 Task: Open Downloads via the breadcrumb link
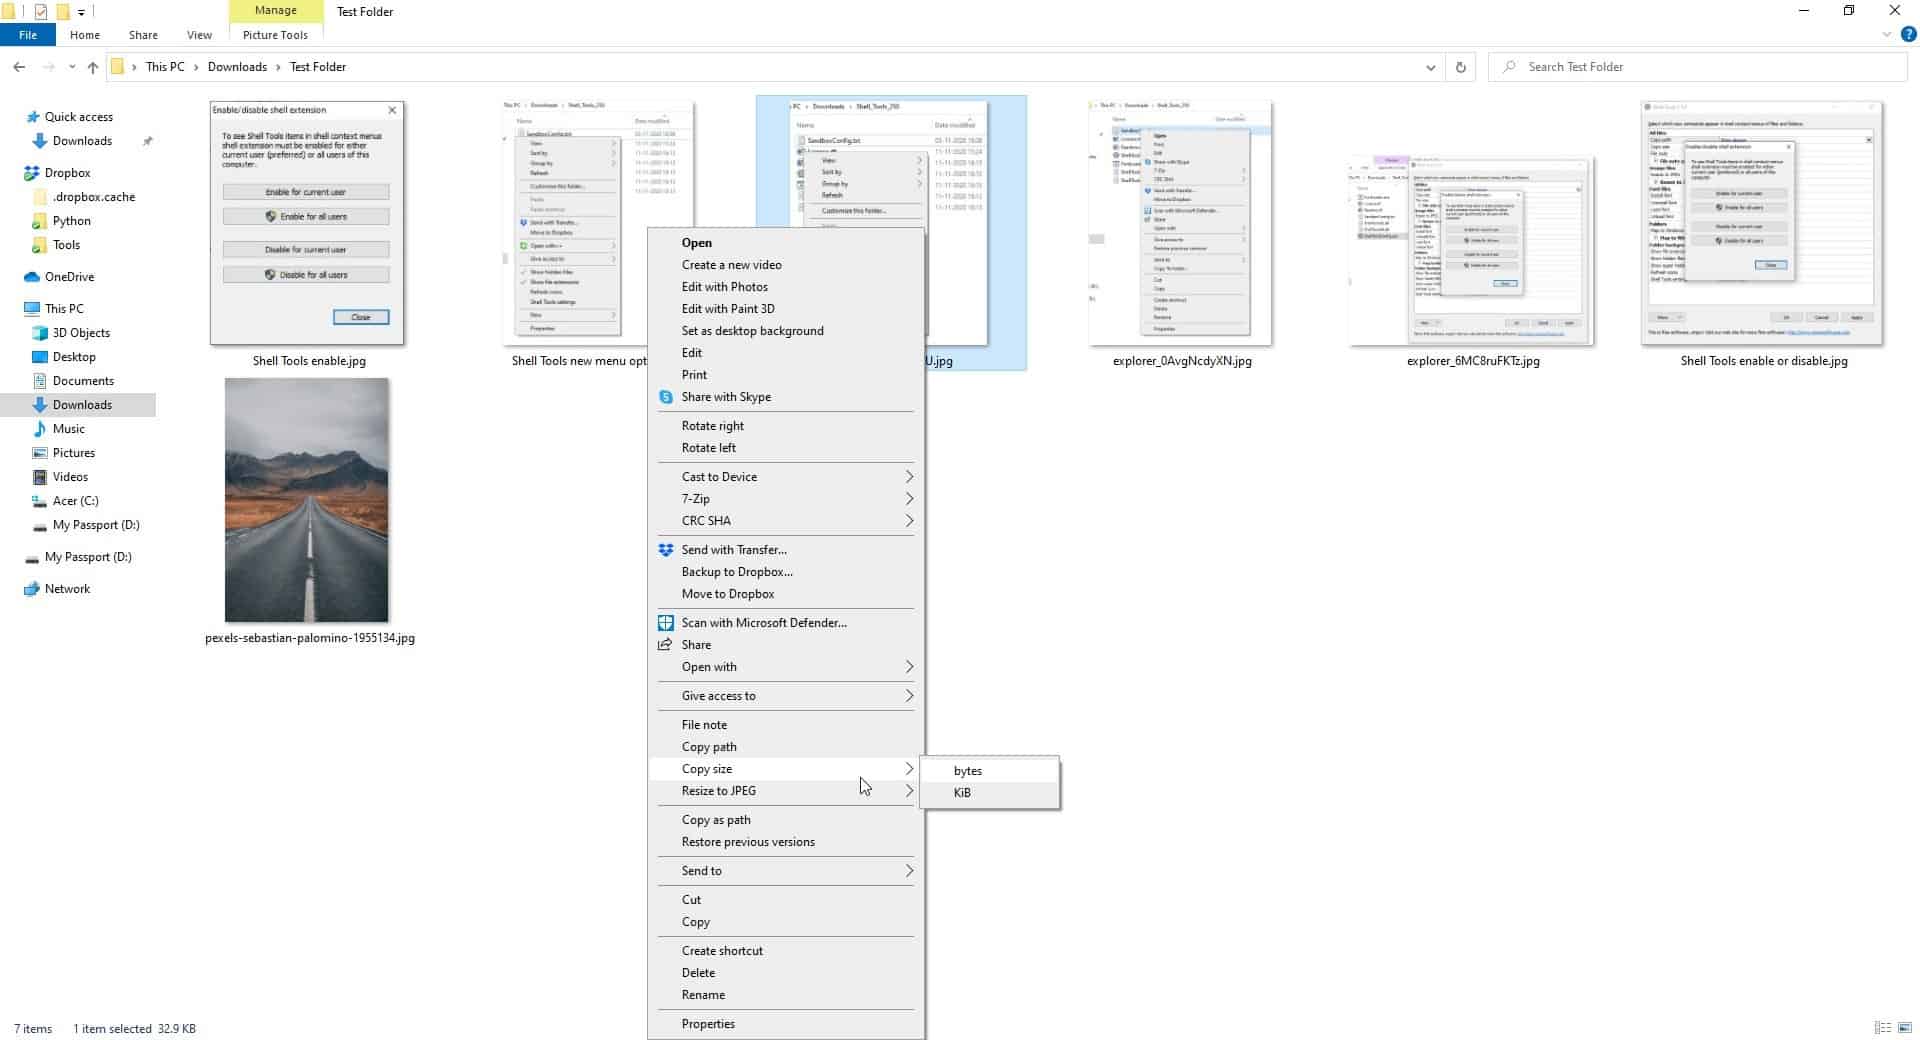point(238,66)
